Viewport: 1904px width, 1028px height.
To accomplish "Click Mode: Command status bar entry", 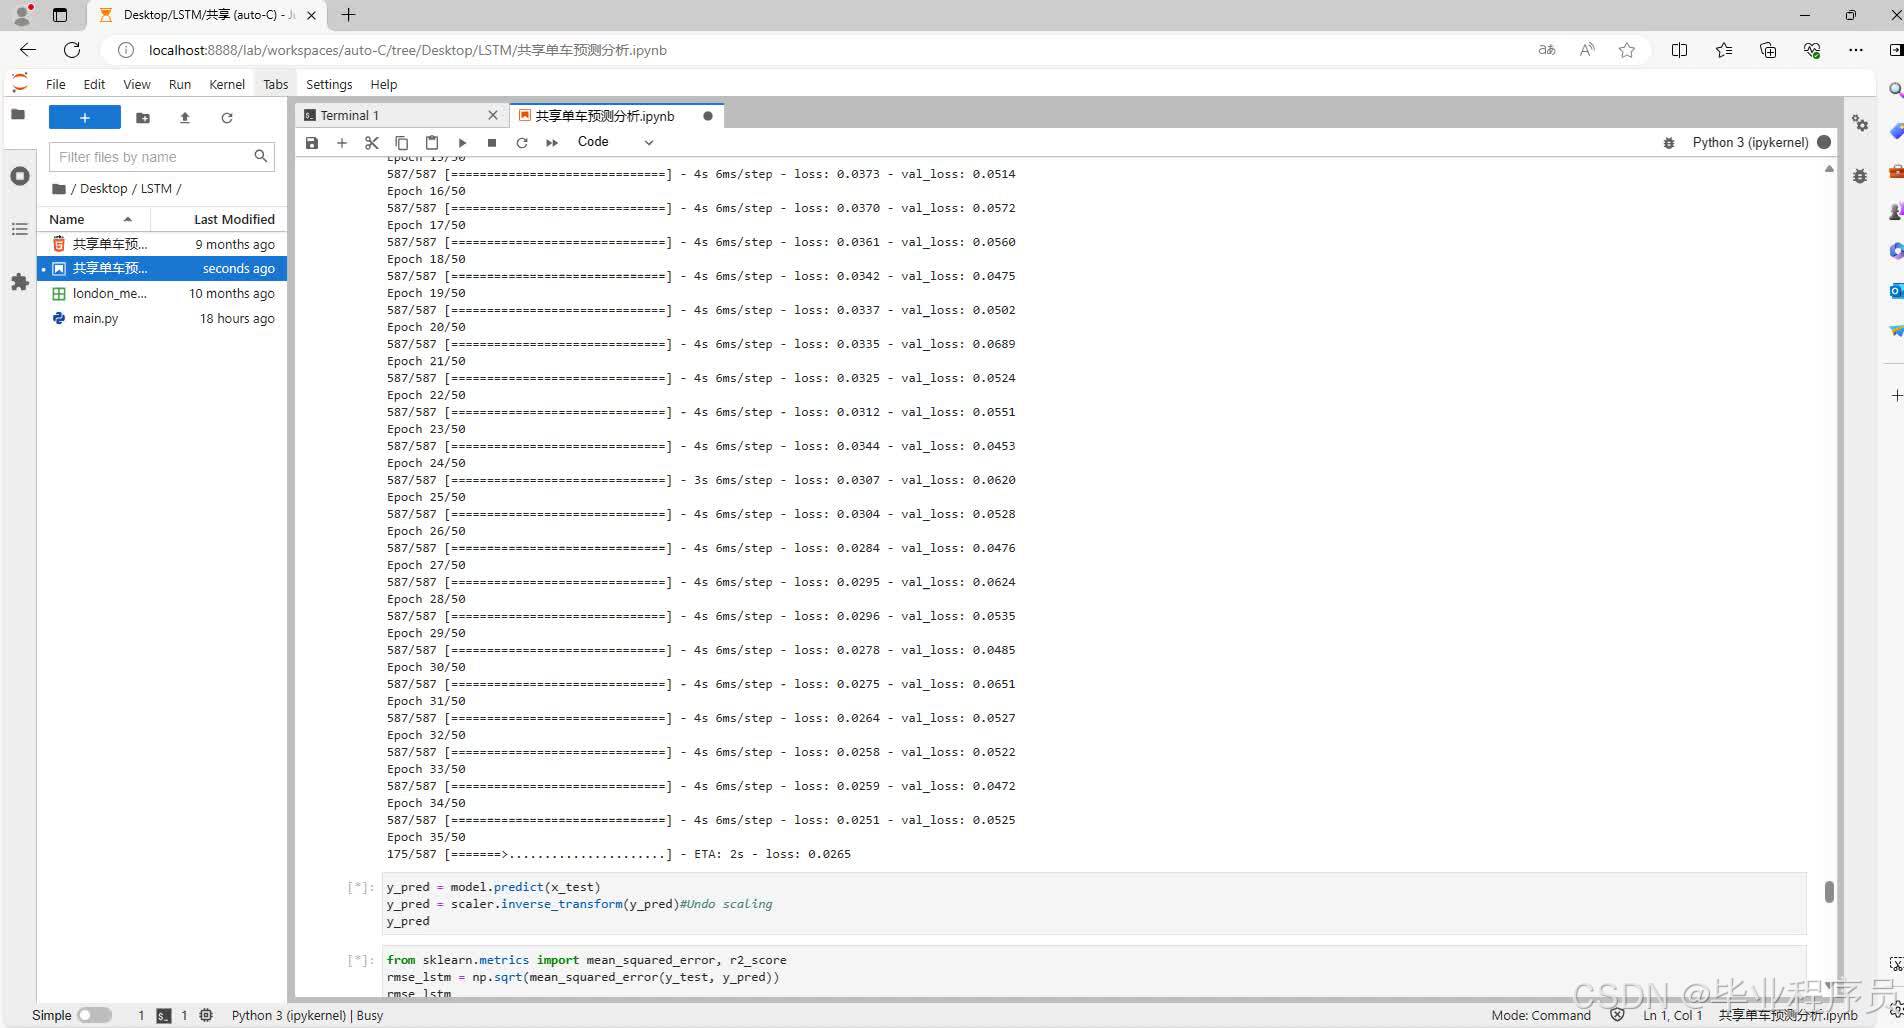I will click(1541, 1015).
